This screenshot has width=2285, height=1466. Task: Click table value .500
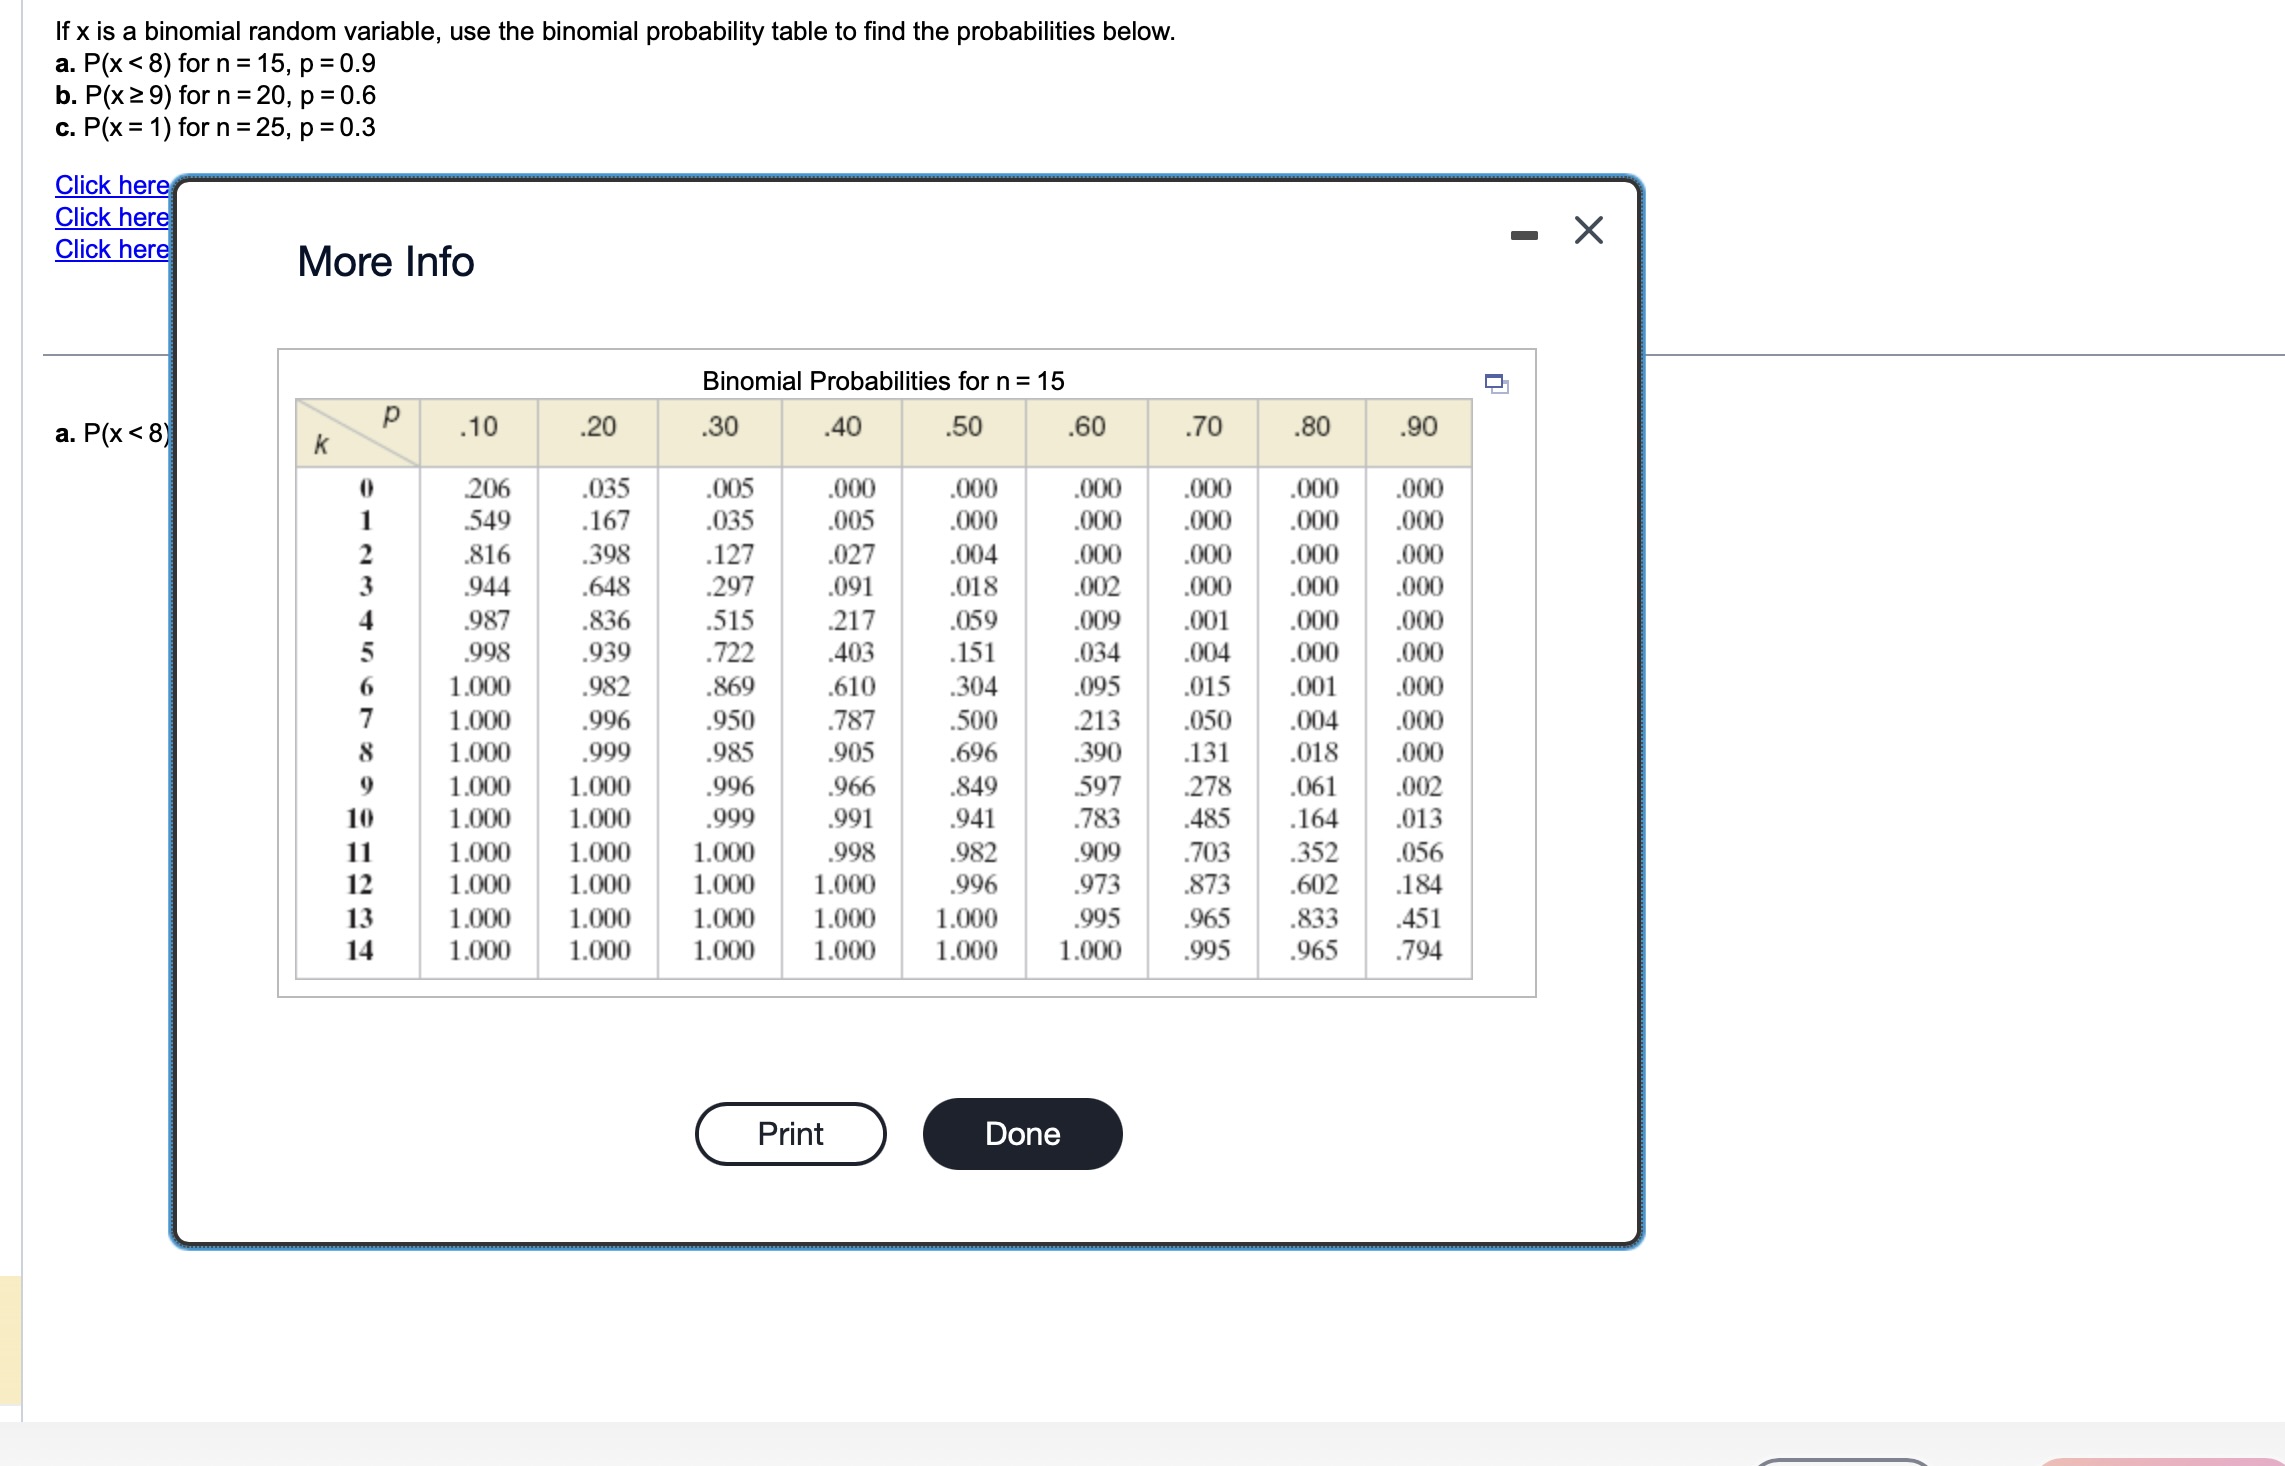[973, 720]
